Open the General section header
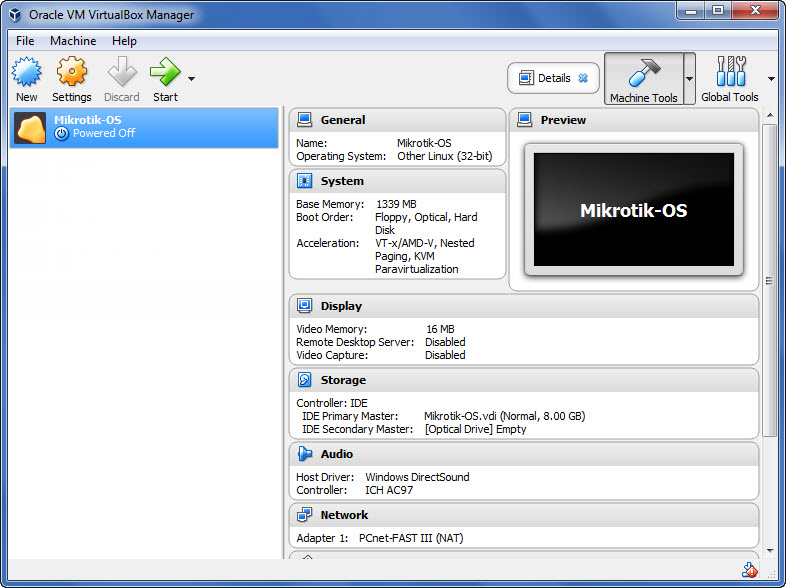Image resolution: width=786 pixels, height=588 pixels. pos(398,120)
